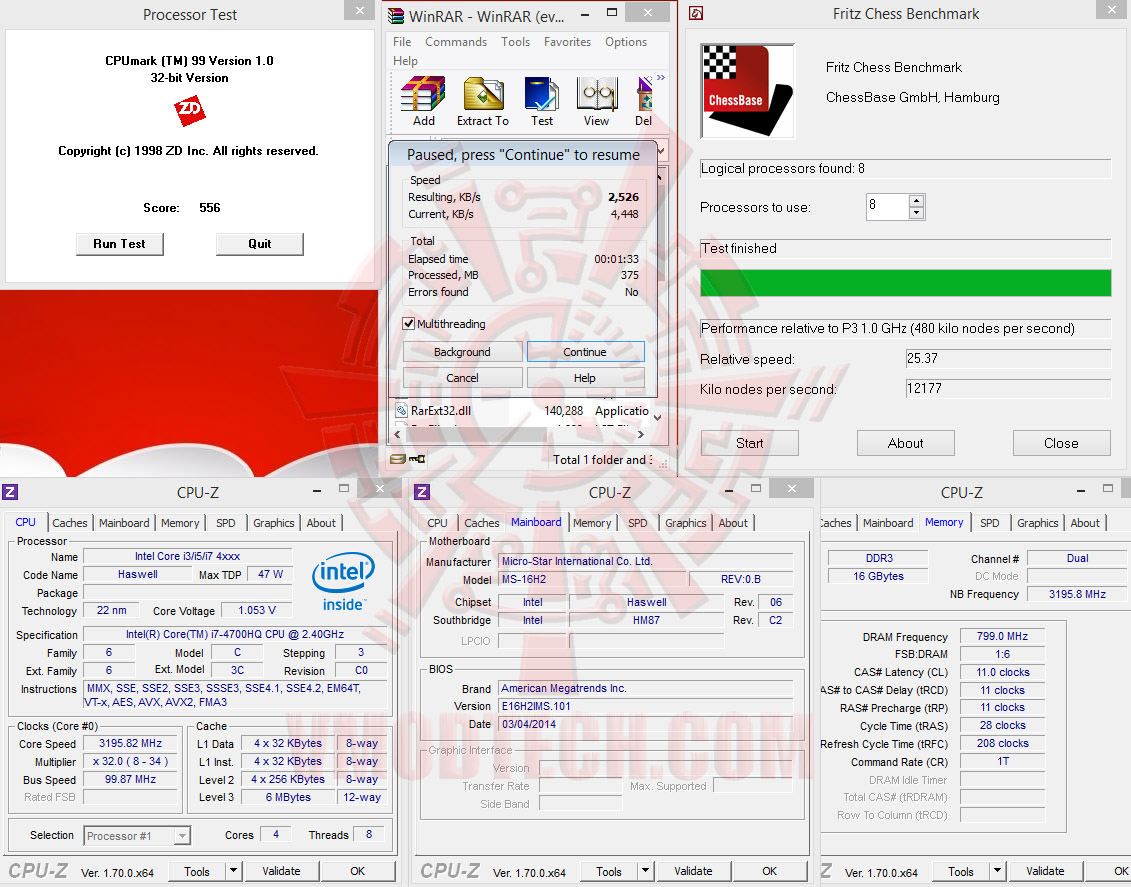Image resolution: width=1131 pixels, height=887 pixels.
Task: Open WinRAR Favorites menu
Action: tap(568, 42)
